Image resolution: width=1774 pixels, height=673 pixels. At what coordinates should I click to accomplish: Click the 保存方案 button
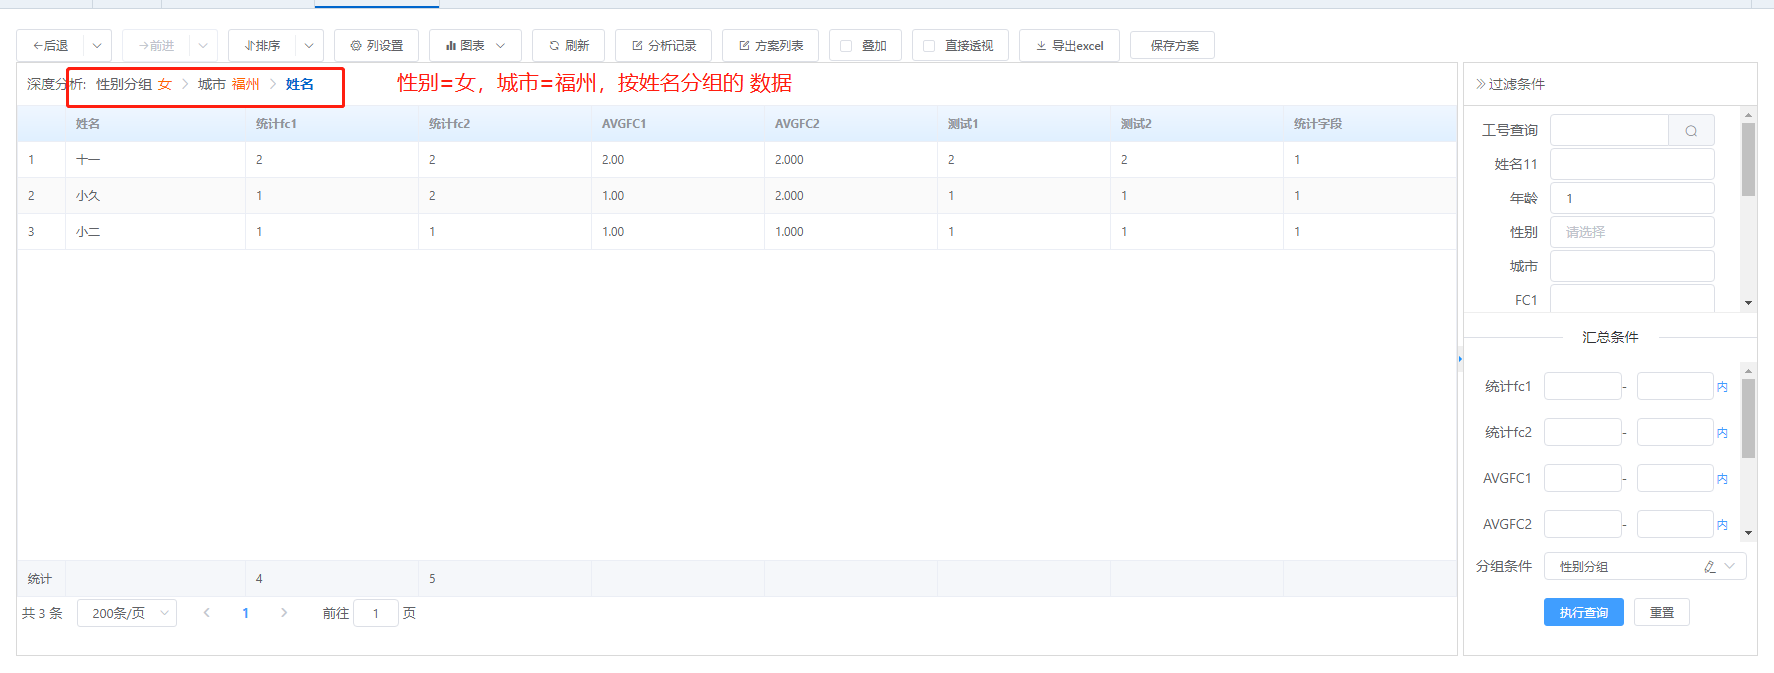click(x=1173, y=46)
